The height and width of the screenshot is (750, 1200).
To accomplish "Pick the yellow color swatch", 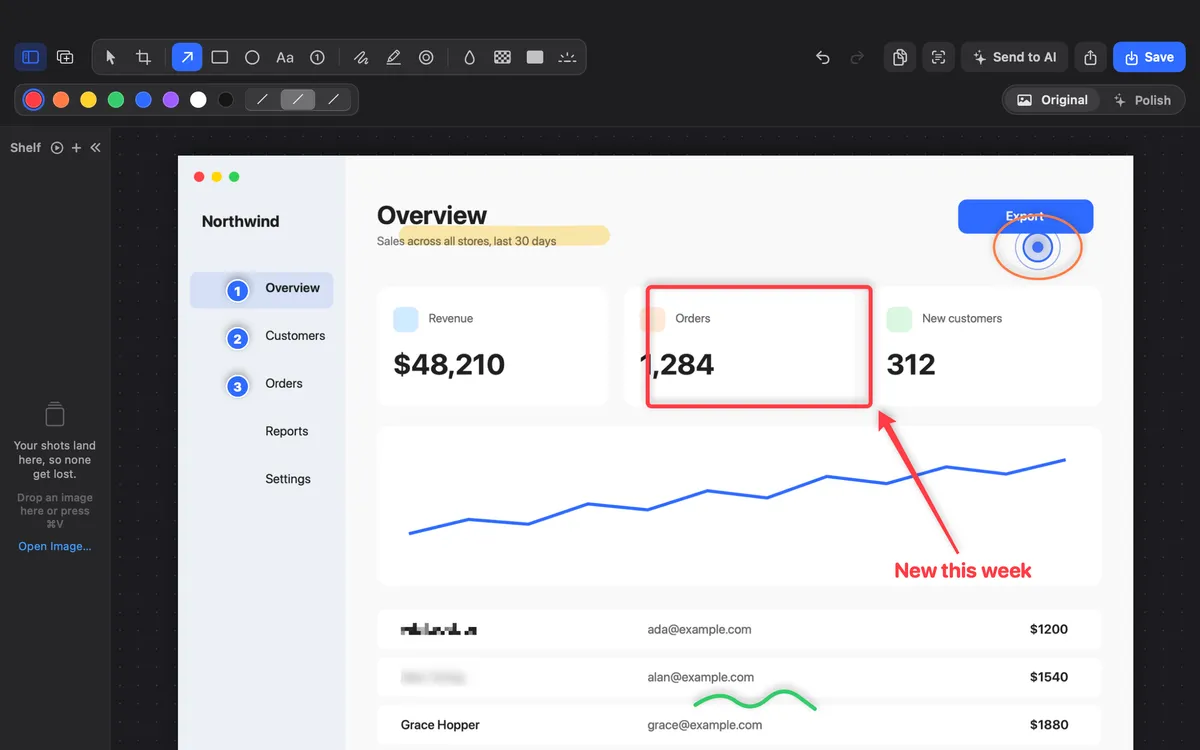I will [x=88, y=100].
